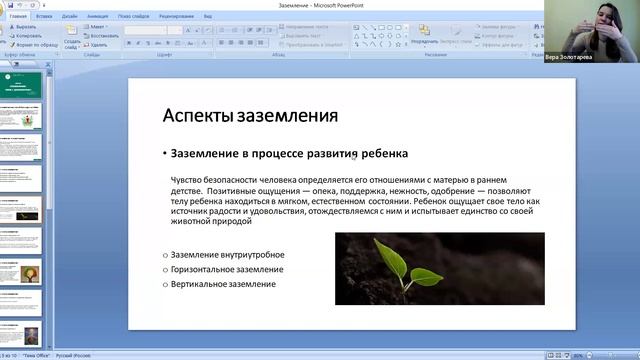
Task: Click the Save icon in the quick access toolbar
Action: (x=10, y=5)
